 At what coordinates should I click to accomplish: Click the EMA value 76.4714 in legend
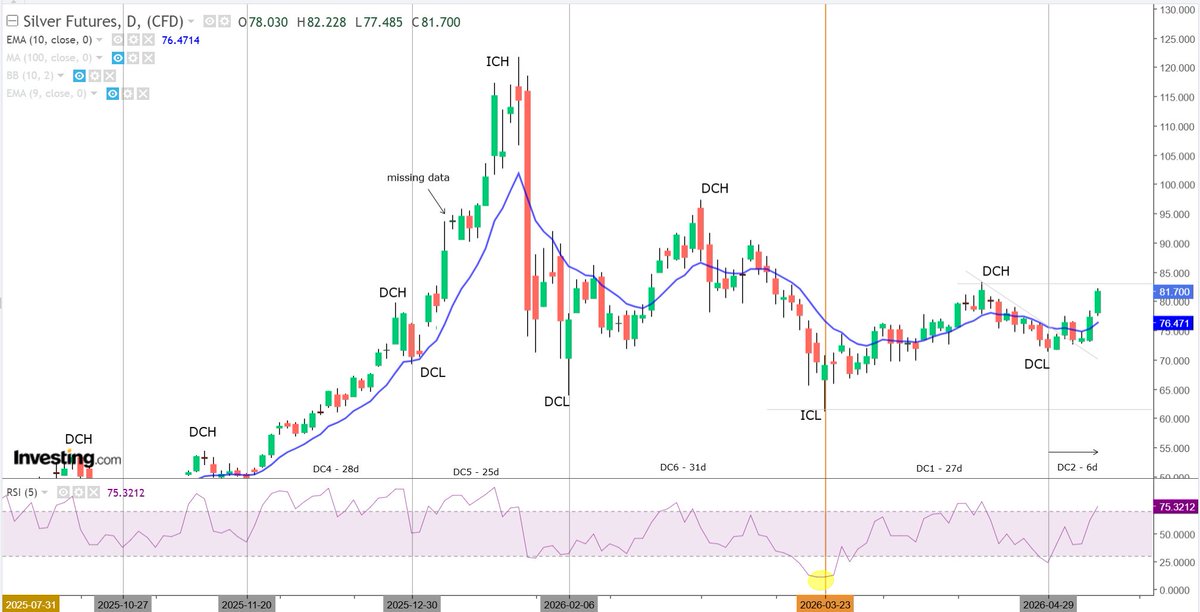tap(181, 40)
